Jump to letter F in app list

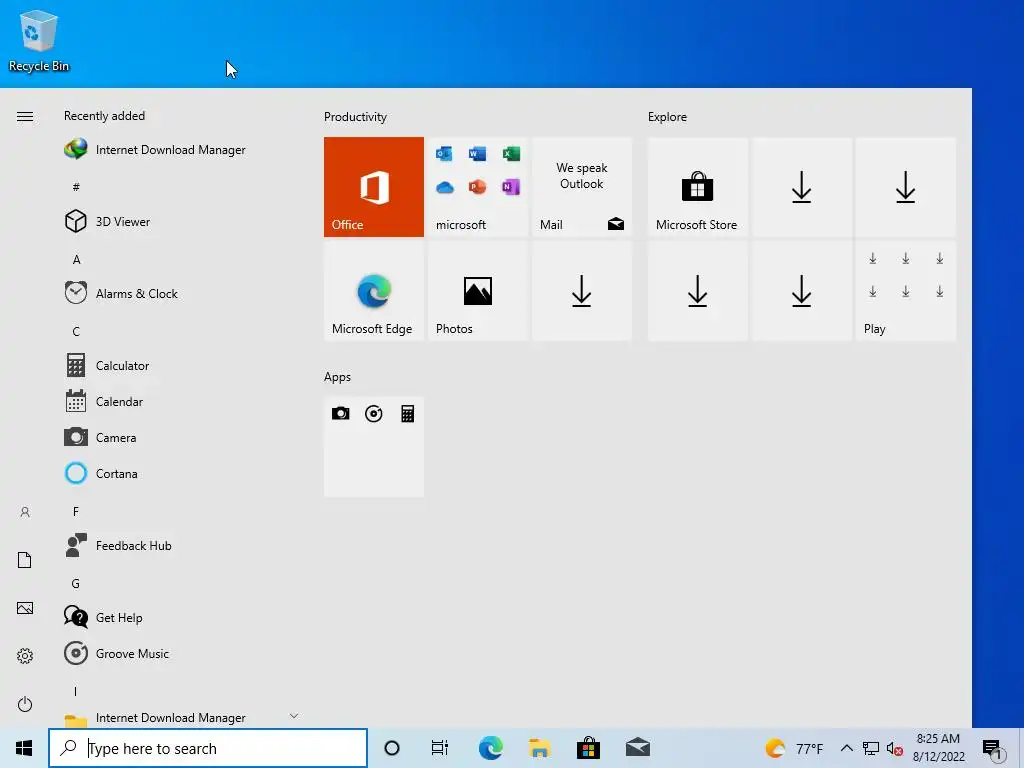[x=76, y=511]
